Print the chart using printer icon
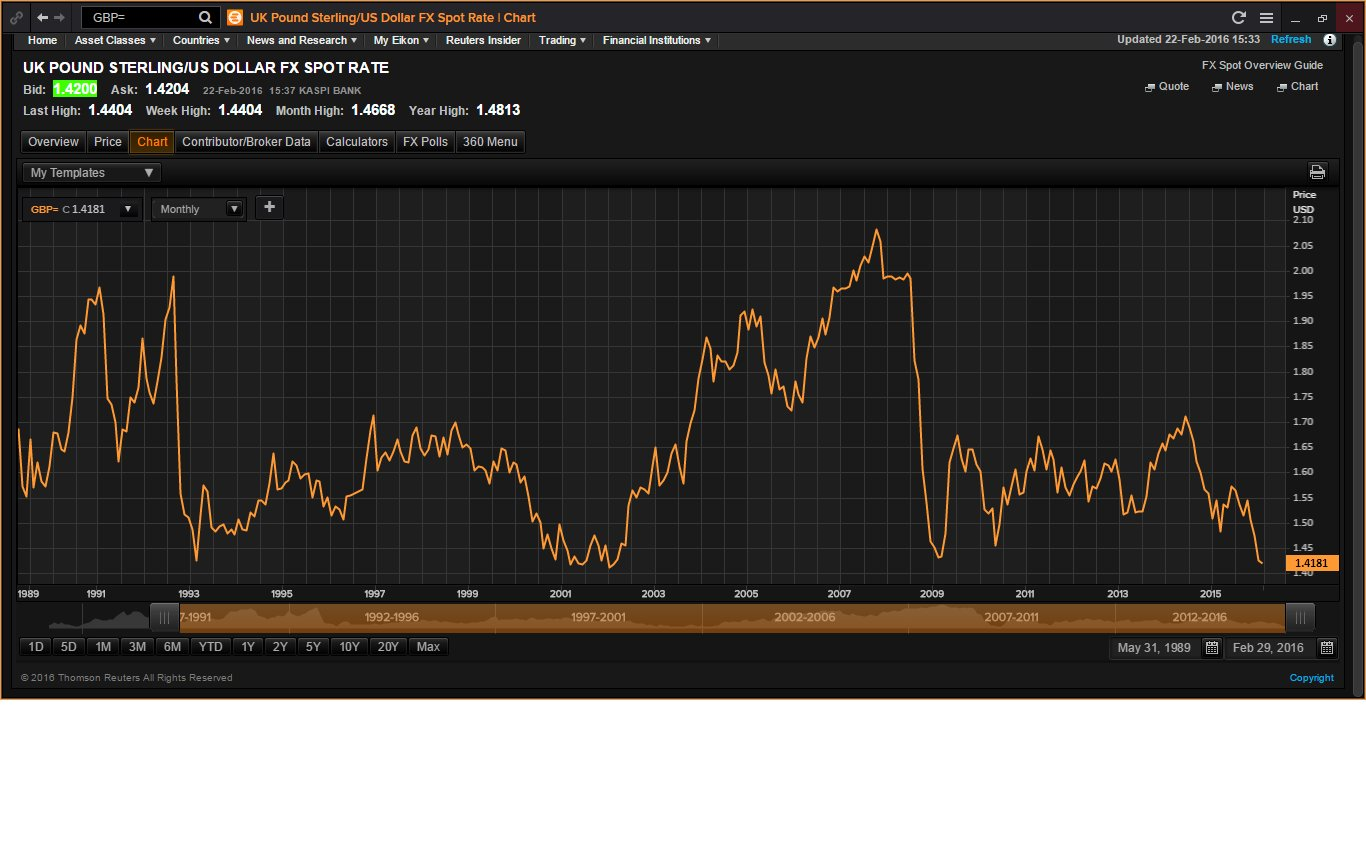The image size is (1366, 861). coord(1318,172)
